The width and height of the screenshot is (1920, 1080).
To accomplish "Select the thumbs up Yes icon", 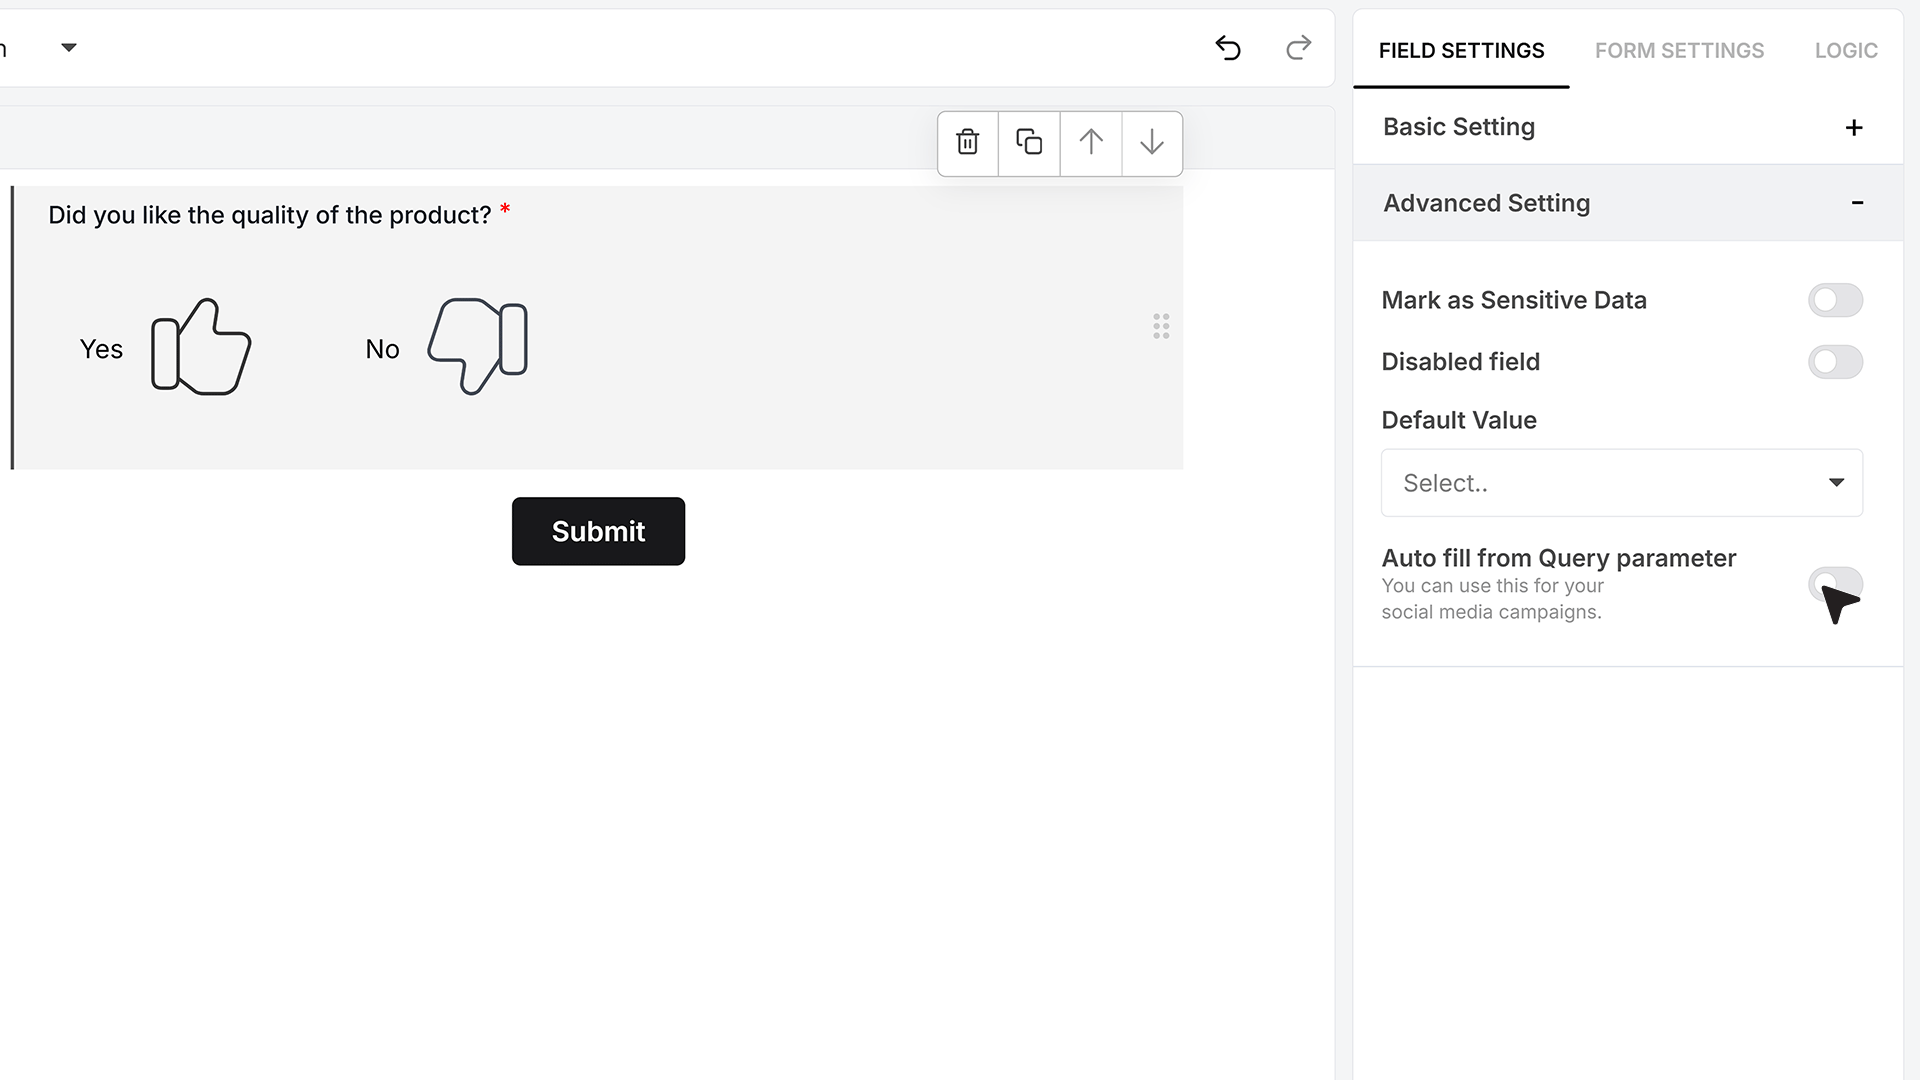I will click(x=201, y=347).
